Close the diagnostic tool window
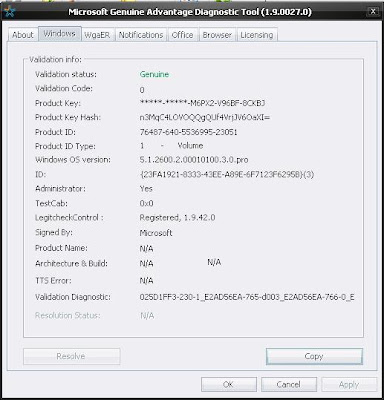Image resolution: width=384 pixels, height=400 pixels. pyautogui.click(x=373, y=11)
